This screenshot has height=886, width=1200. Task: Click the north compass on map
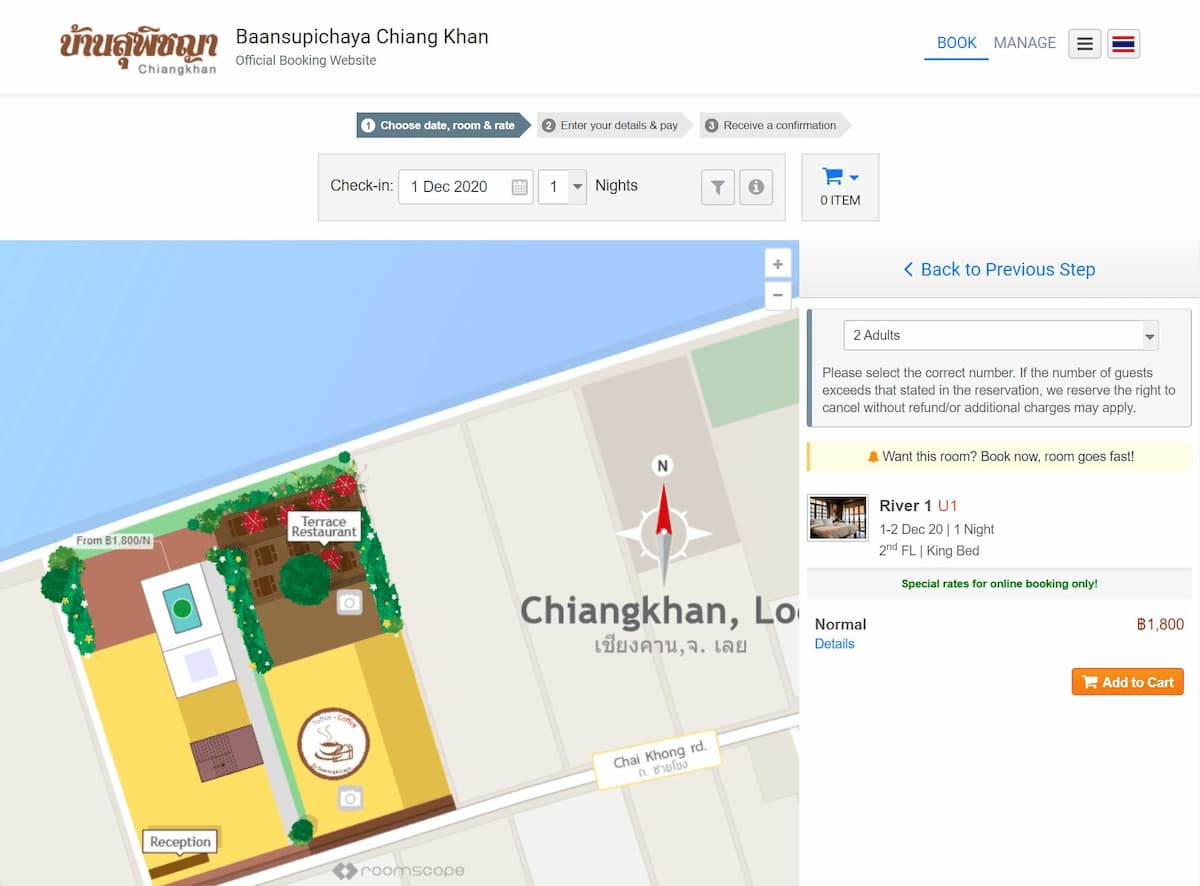pyautogui.click(x=662, y=520)
